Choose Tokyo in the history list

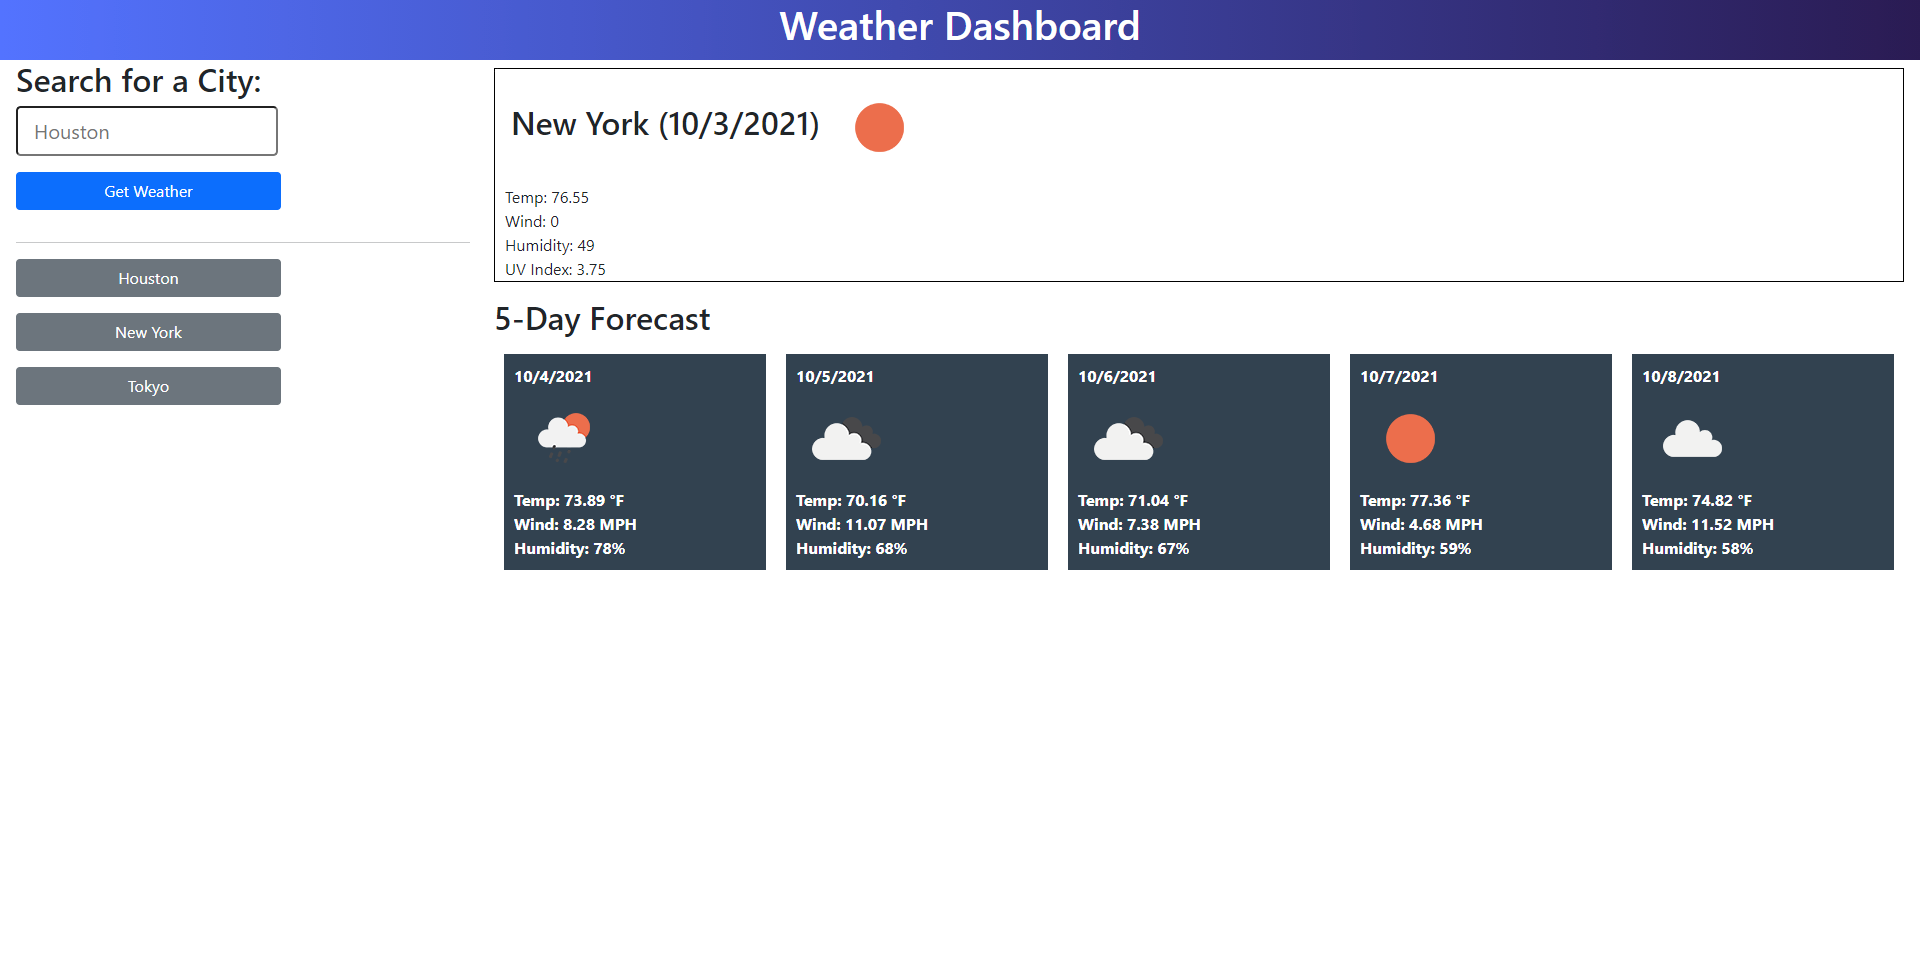point(148,386)
